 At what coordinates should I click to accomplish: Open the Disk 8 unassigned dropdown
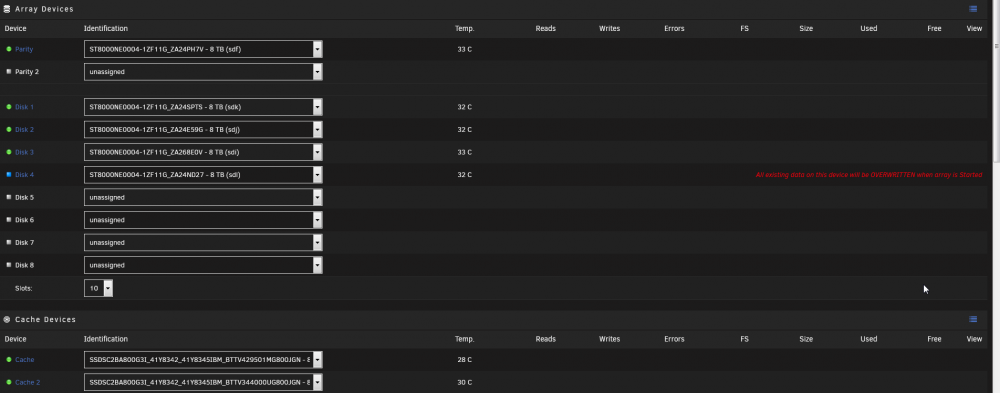coord(203,265)
